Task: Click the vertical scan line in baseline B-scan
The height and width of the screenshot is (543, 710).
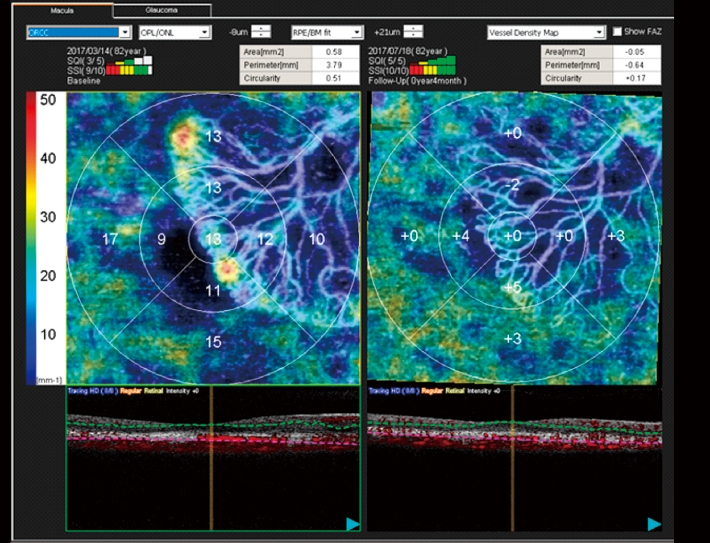Action: pos(211,460)
